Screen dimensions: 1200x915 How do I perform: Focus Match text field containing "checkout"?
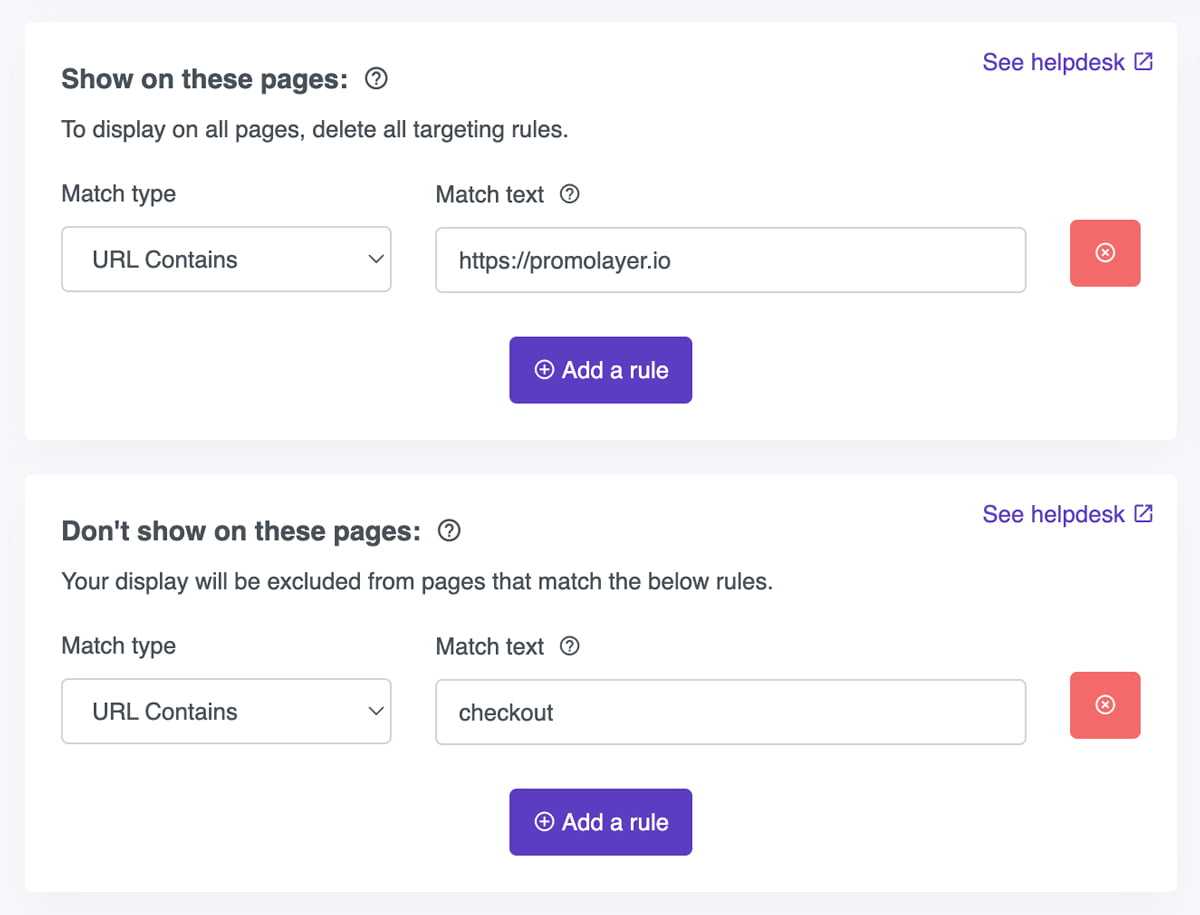tap(730, 712)
